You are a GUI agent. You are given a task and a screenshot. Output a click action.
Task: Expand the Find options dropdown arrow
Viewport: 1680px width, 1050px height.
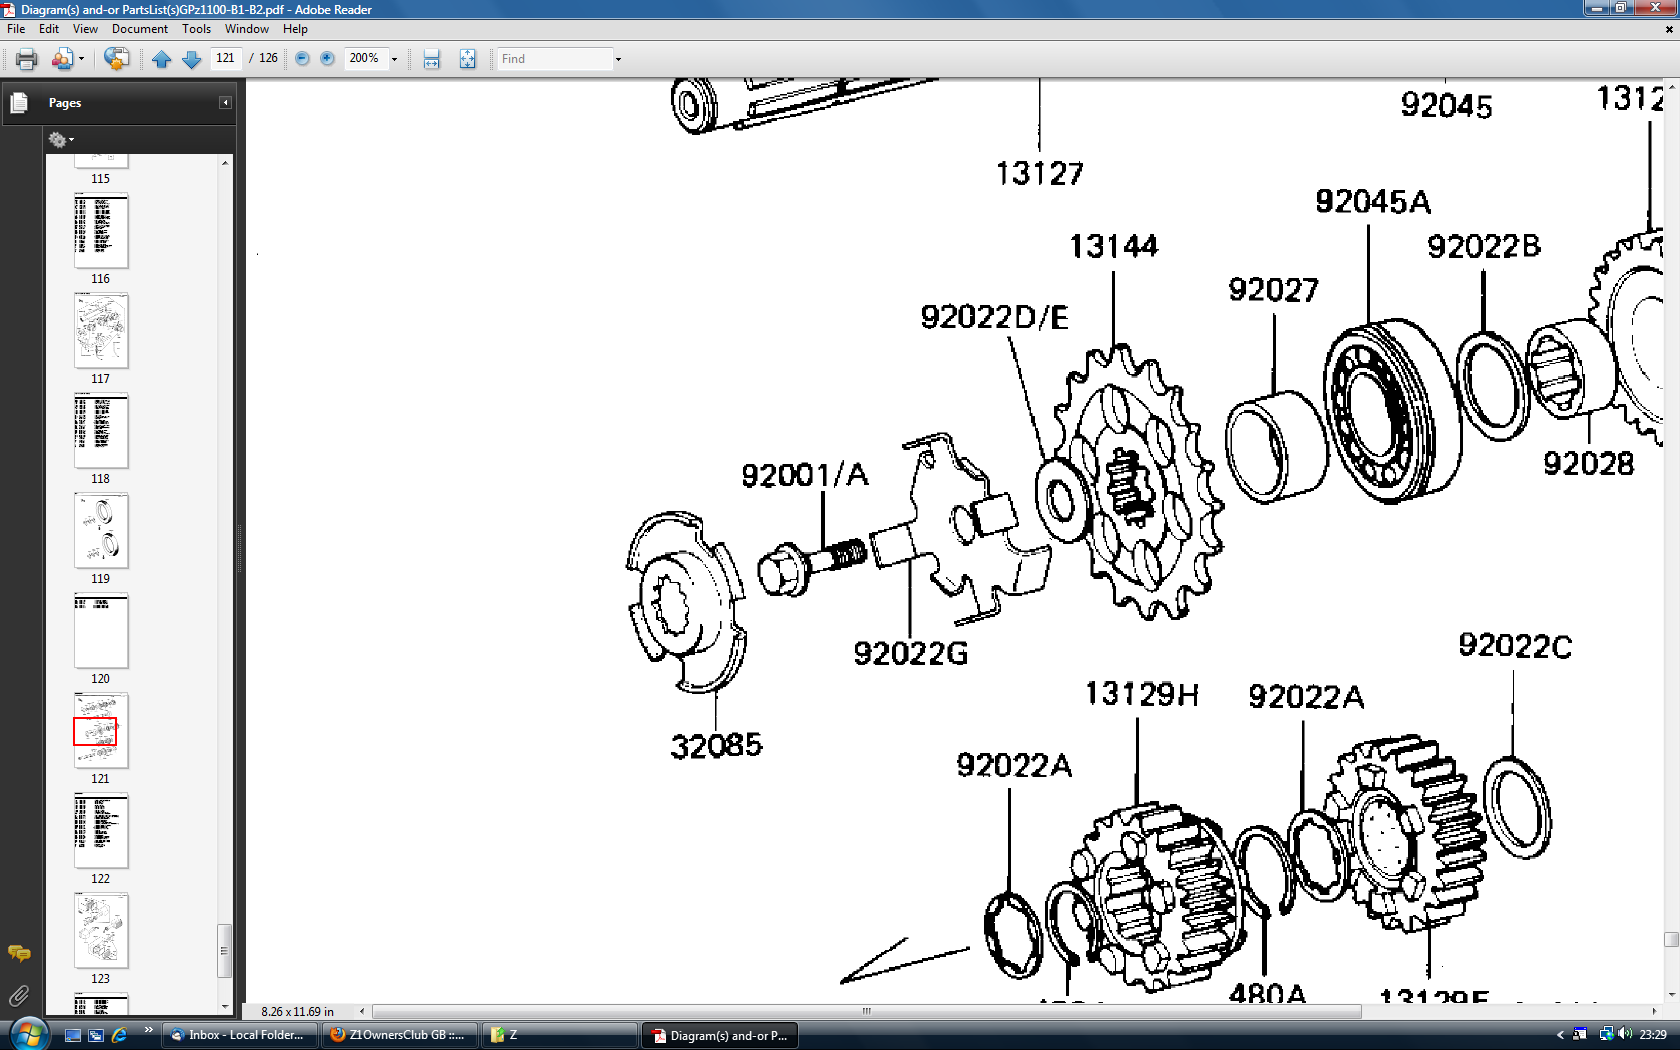(618, 59)
